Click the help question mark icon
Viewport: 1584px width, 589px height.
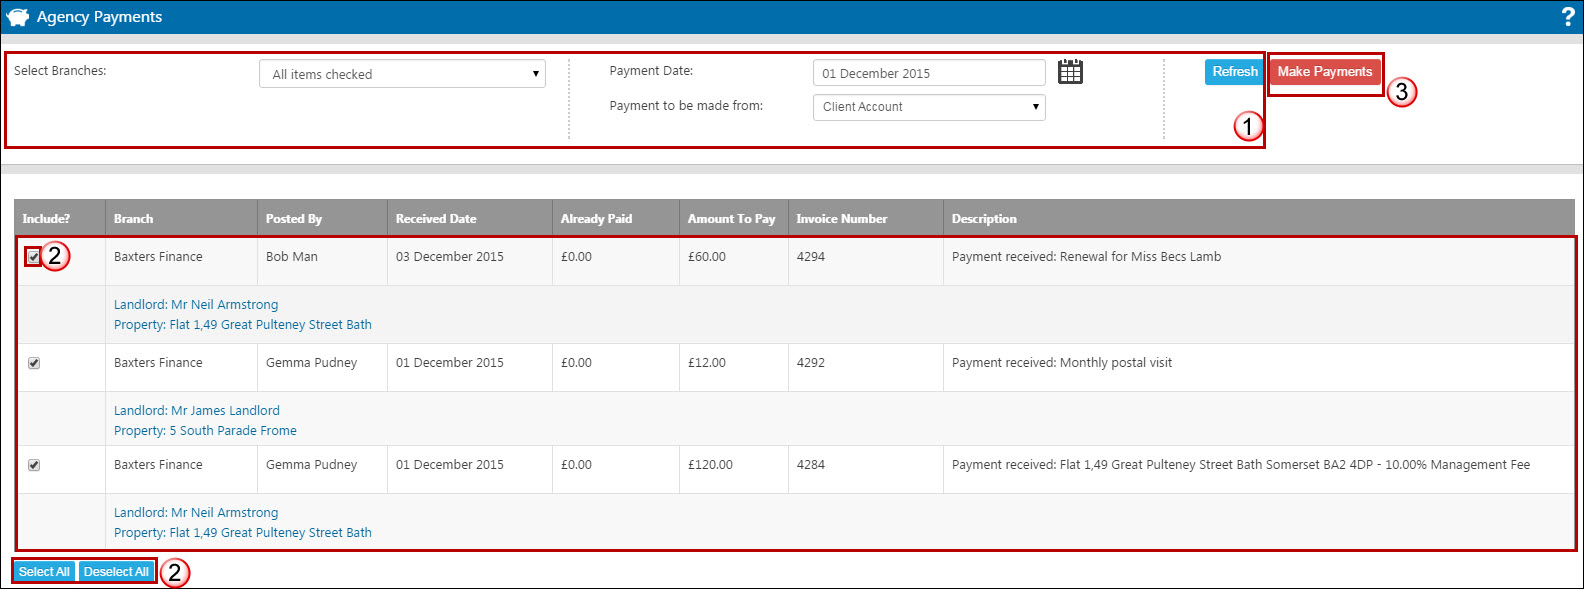click(x=1568, y=17)
